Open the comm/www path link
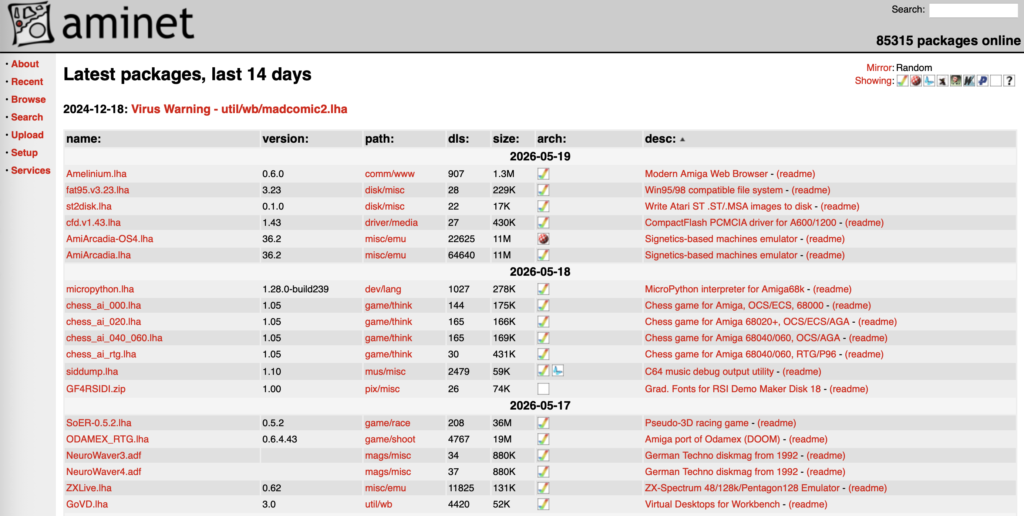The height and width of the screenshot is (516, 1024). [x=390, y=174]
